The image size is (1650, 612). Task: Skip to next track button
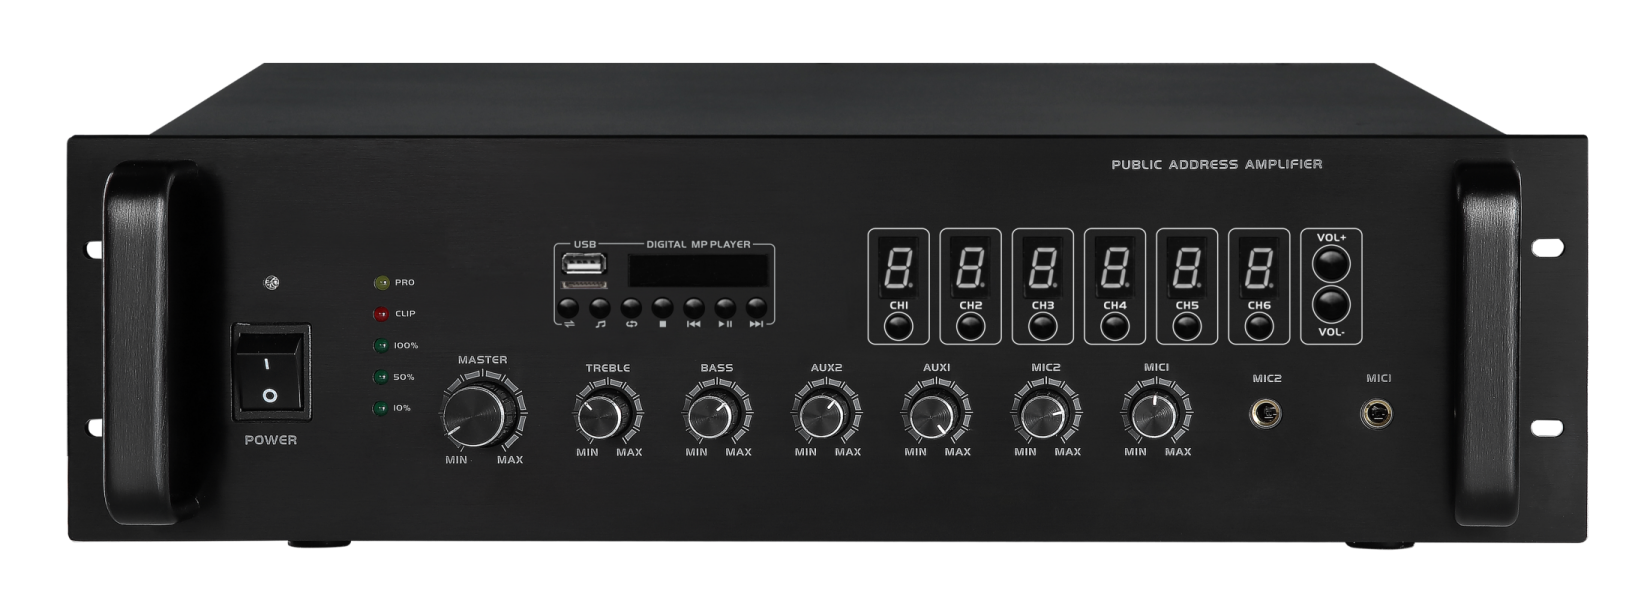coord(757,307)
